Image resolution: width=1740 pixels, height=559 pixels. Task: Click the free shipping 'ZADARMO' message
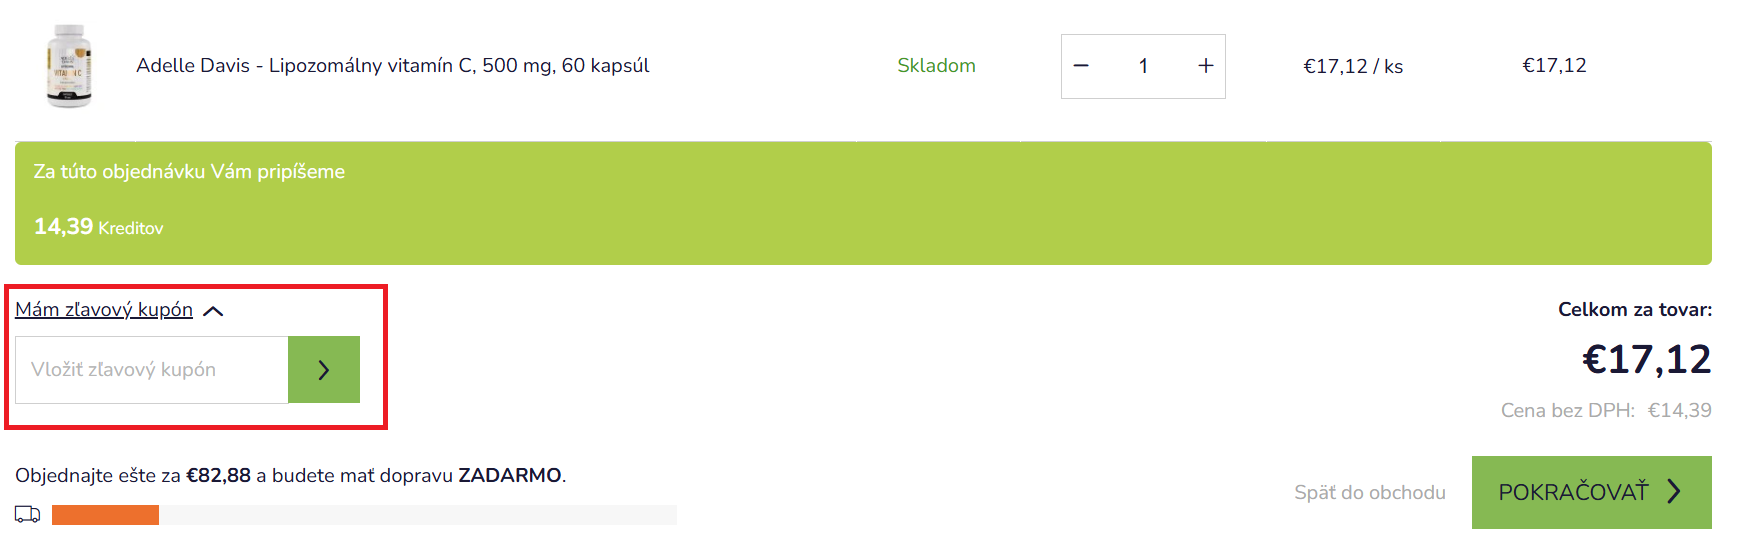point(290,476)
